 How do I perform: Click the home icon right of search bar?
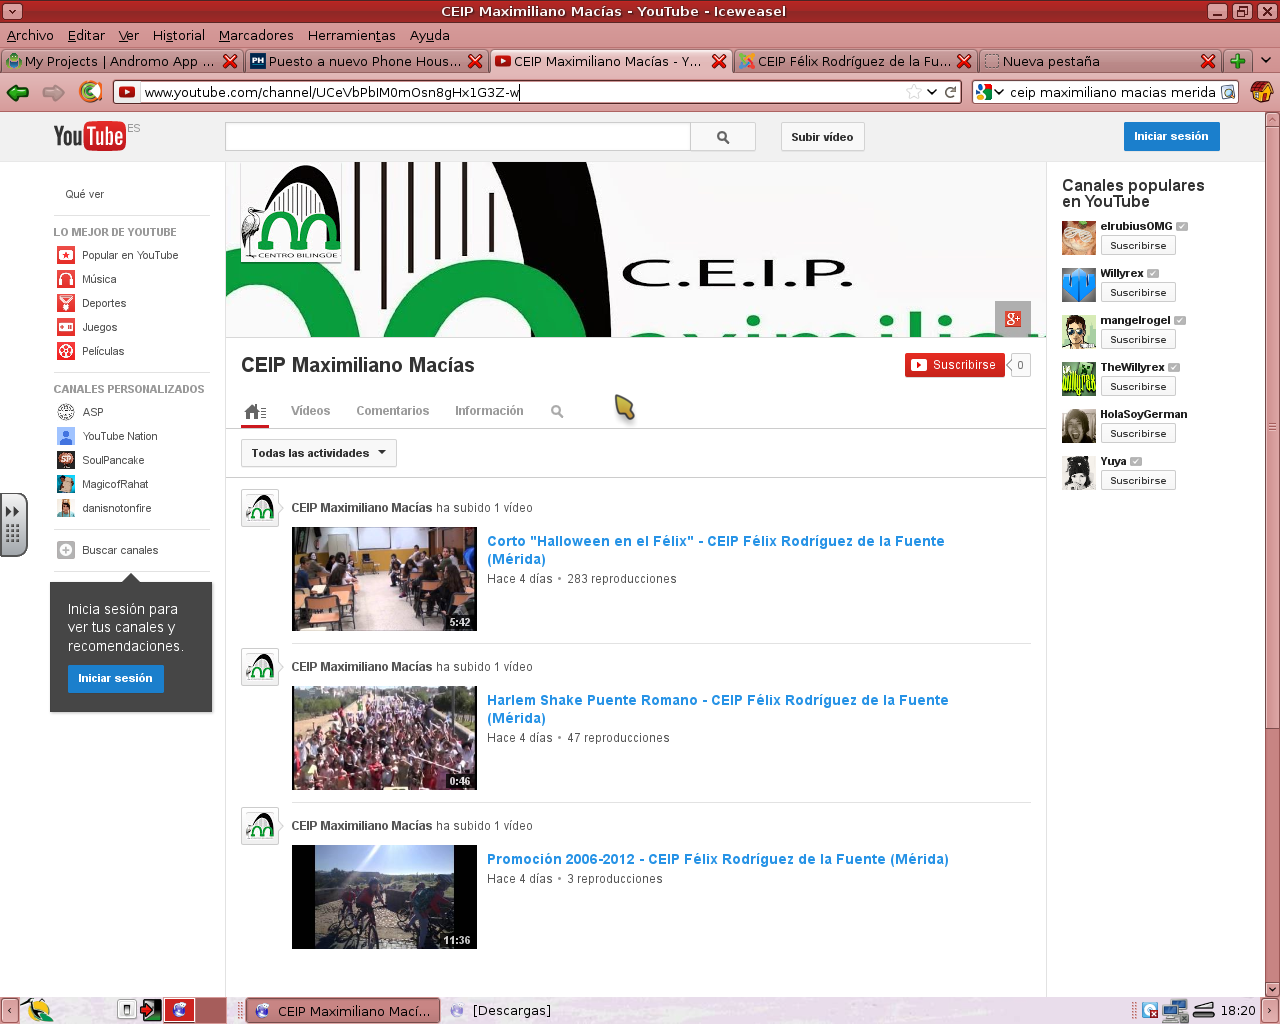pyautogui.click(x=1261, y=92)
